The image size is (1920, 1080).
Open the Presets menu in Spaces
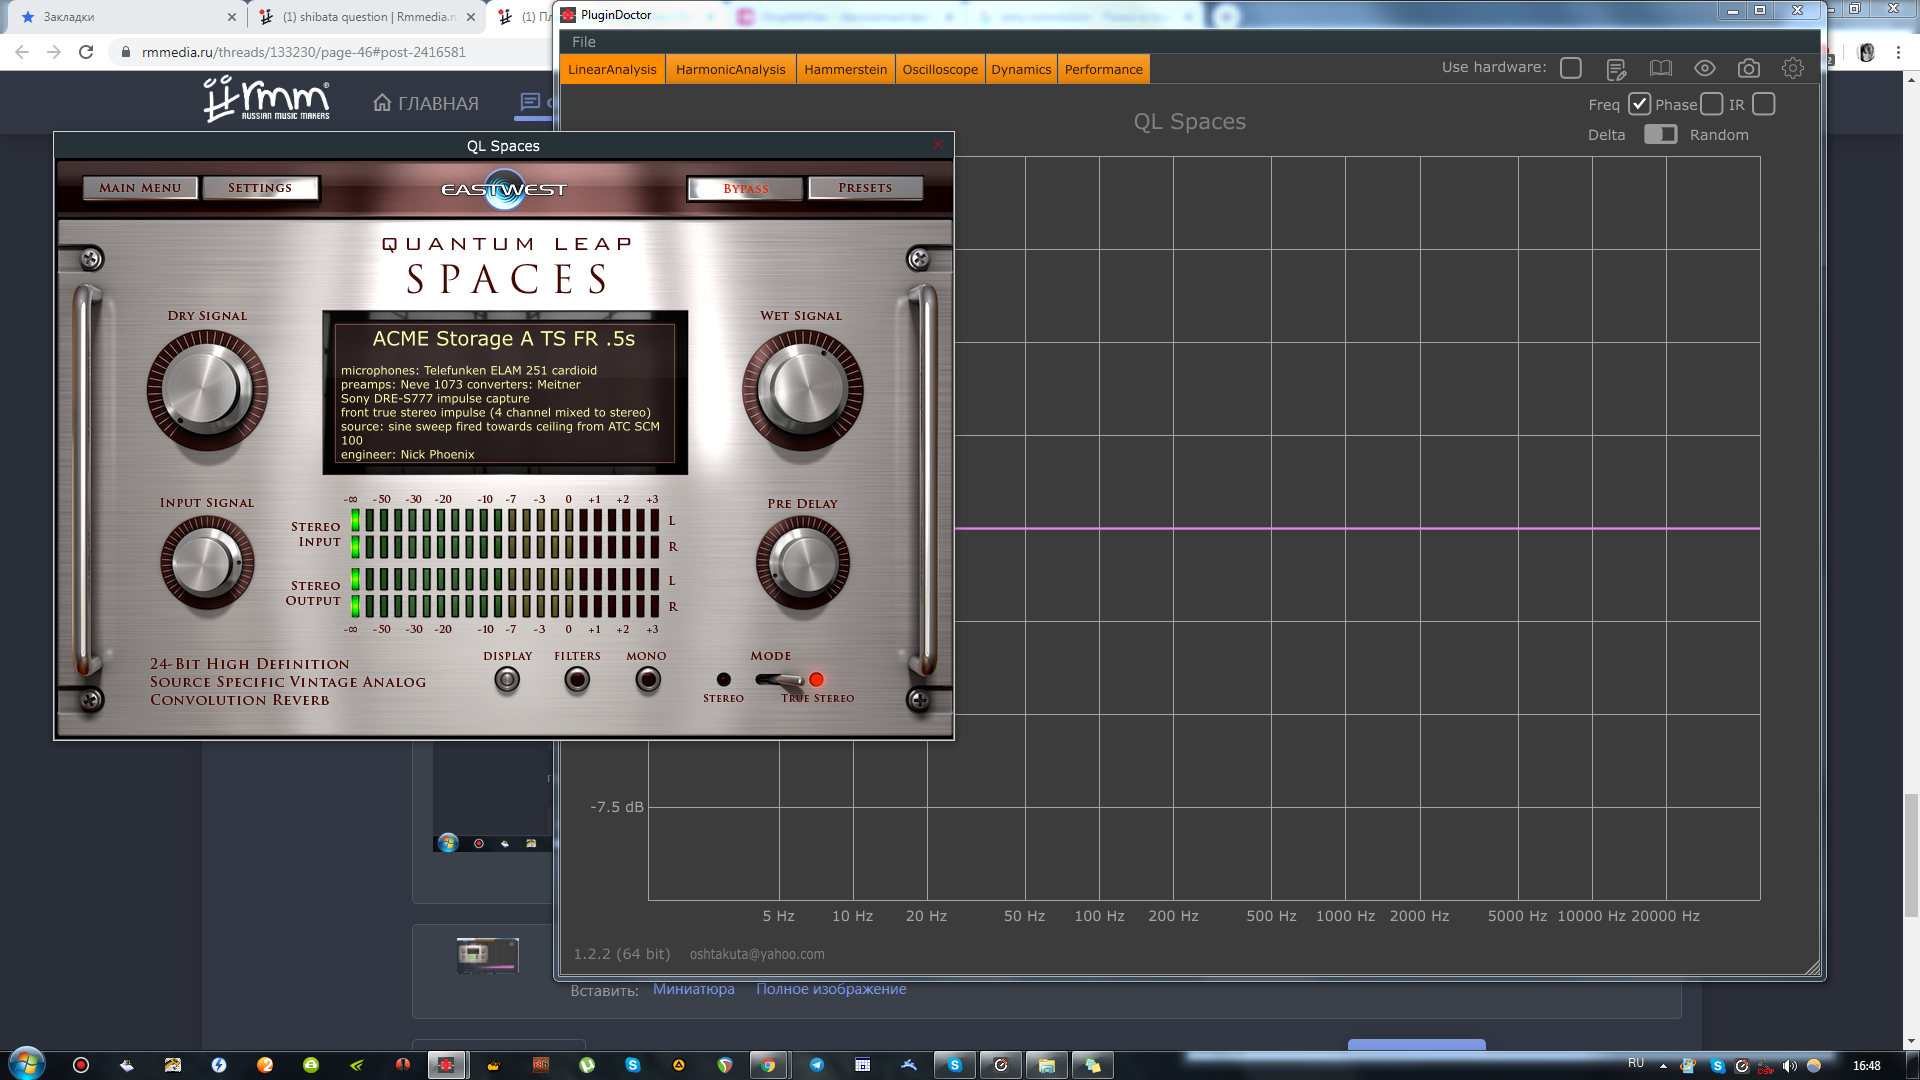tap(865, 188)
